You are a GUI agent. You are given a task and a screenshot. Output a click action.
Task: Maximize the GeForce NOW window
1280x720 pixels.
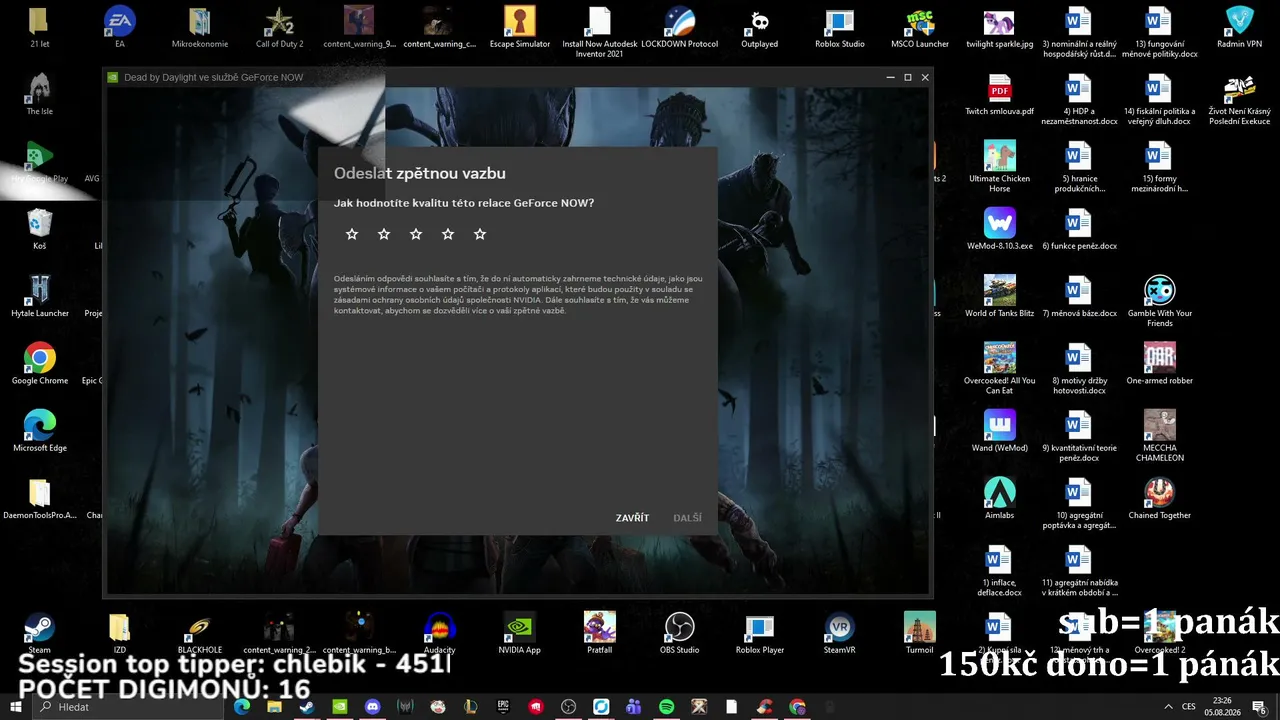(x=908, y=77)
